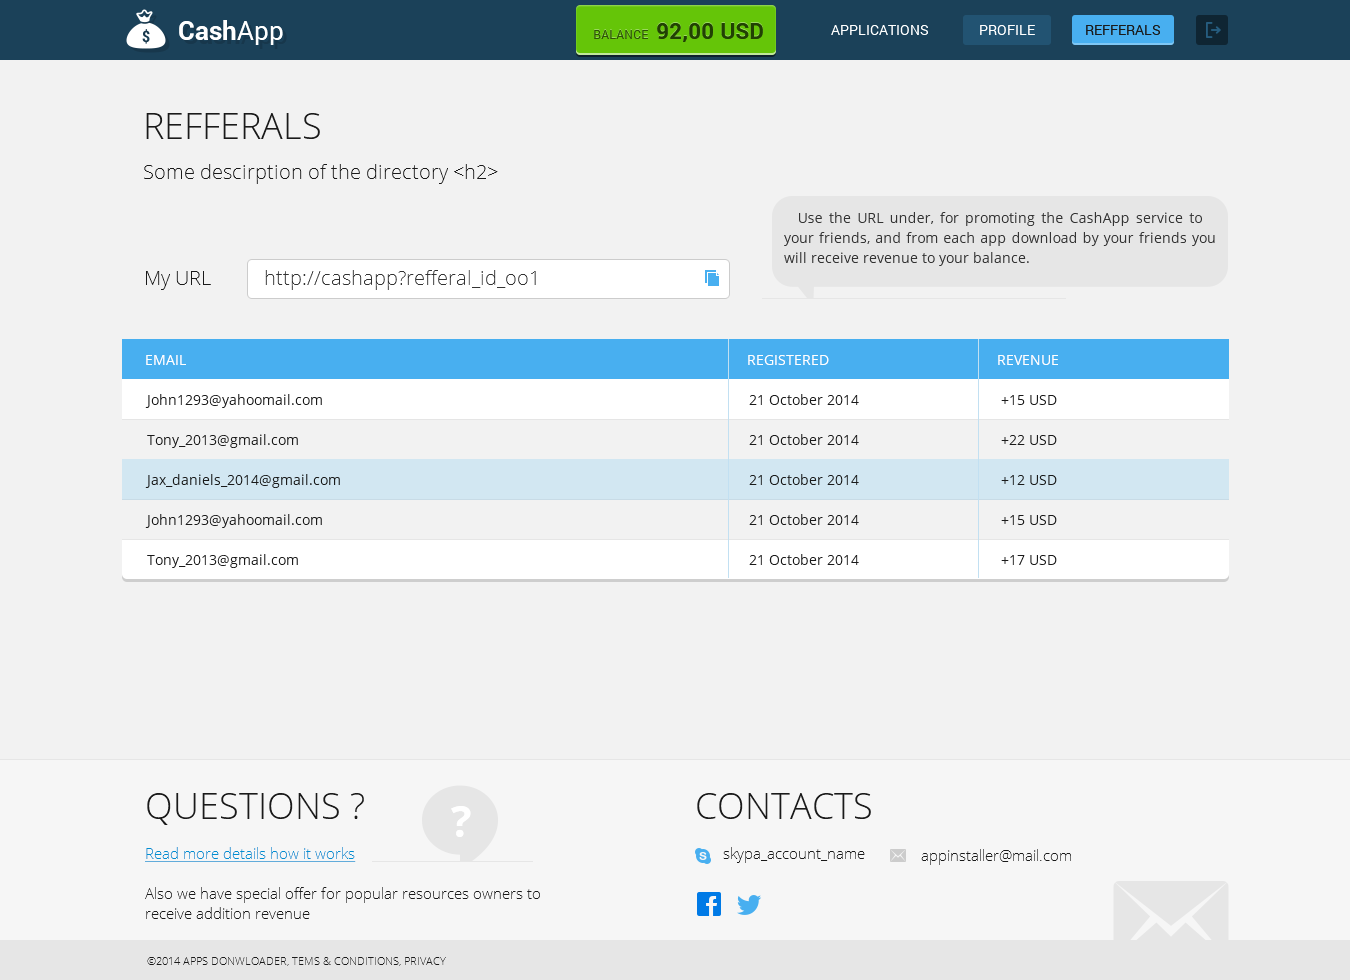The height and width of the screenshot is (980, 1350).
Task: Open the Skype contact icon
Action: tap(703, 856)
